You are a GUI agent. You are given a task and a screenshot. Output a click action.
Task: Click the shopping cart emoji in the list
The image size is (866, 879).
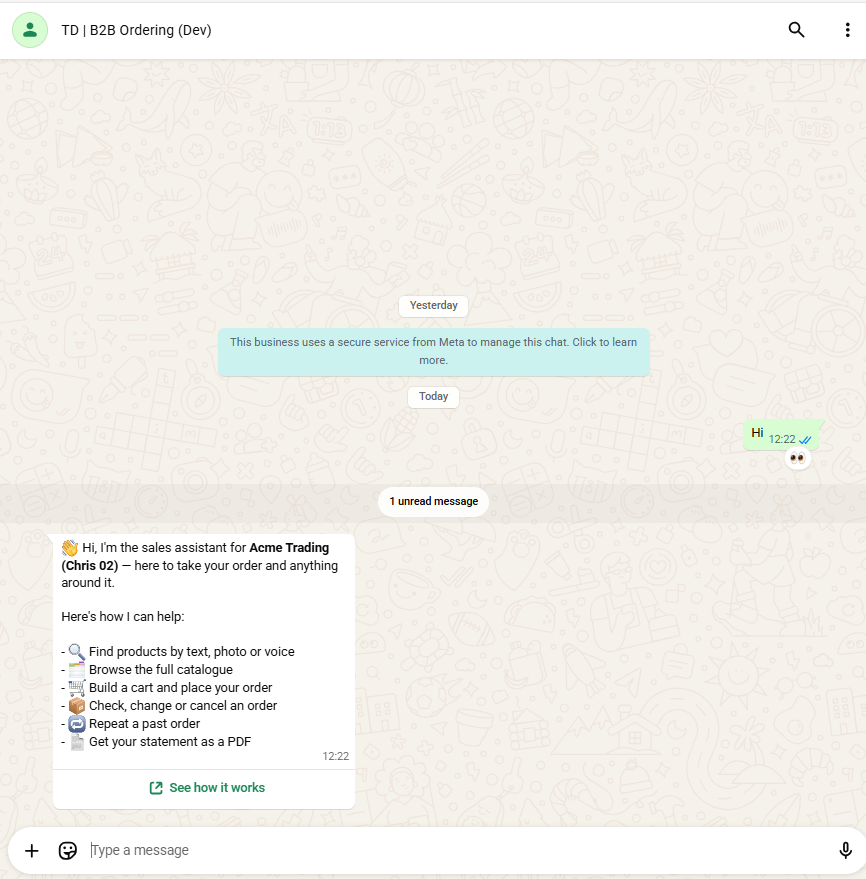[x=77, y=687]
